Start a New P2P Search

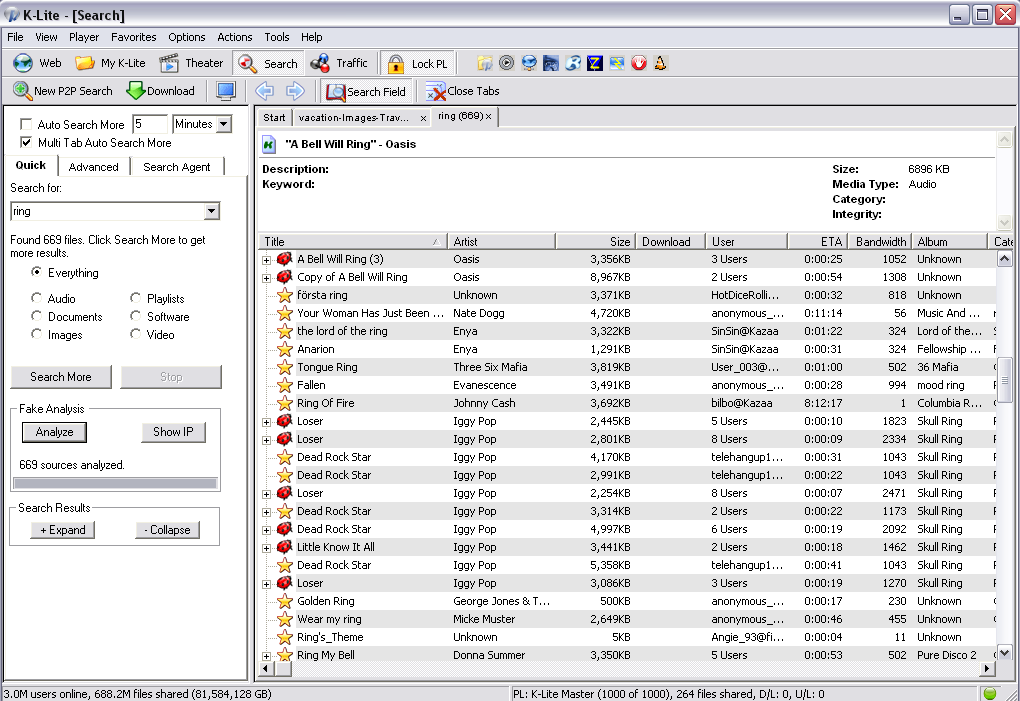62,91
